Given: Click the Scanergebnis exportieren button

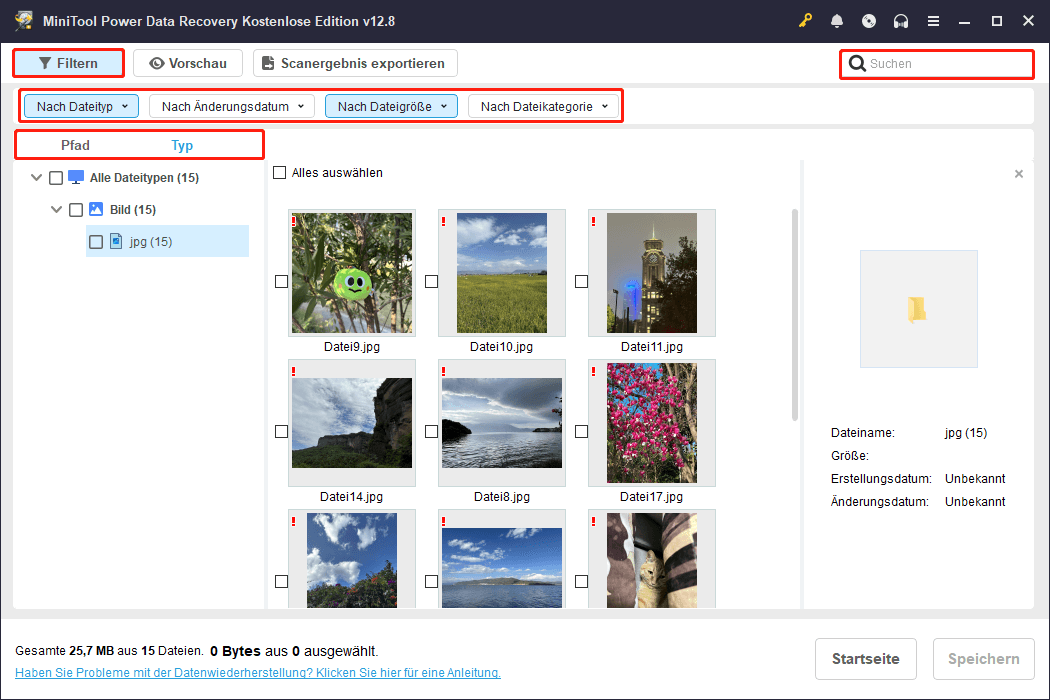Looking at the screenshot, I should 355,63.
